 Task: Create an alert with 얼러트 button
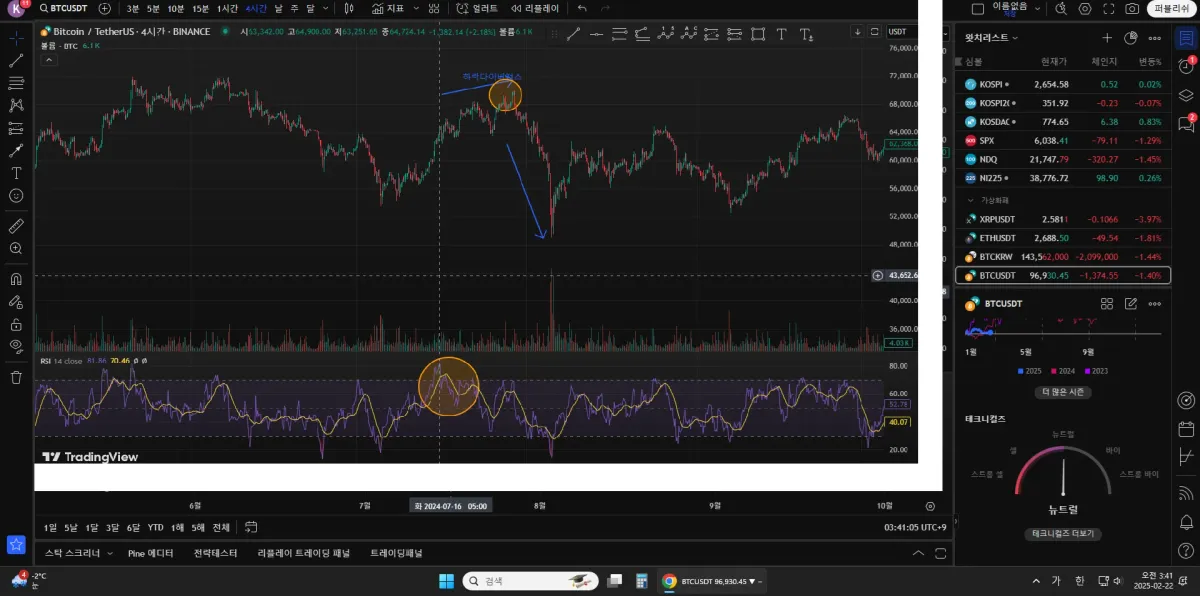coord(477,8)
